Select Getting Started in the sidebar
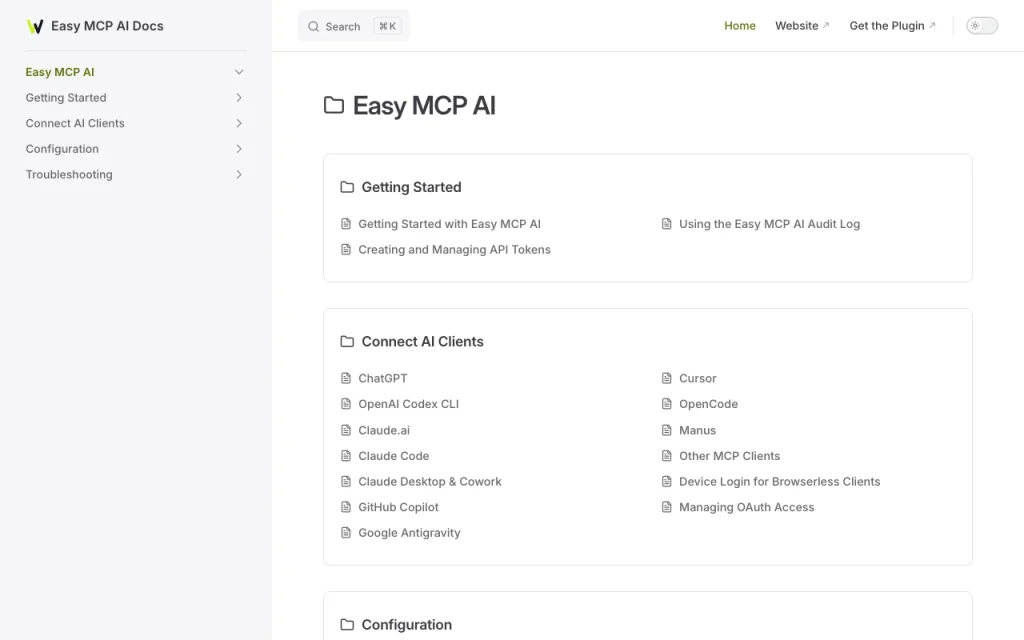The height and width of the screenshot is (640, 1024). point(66,97)
